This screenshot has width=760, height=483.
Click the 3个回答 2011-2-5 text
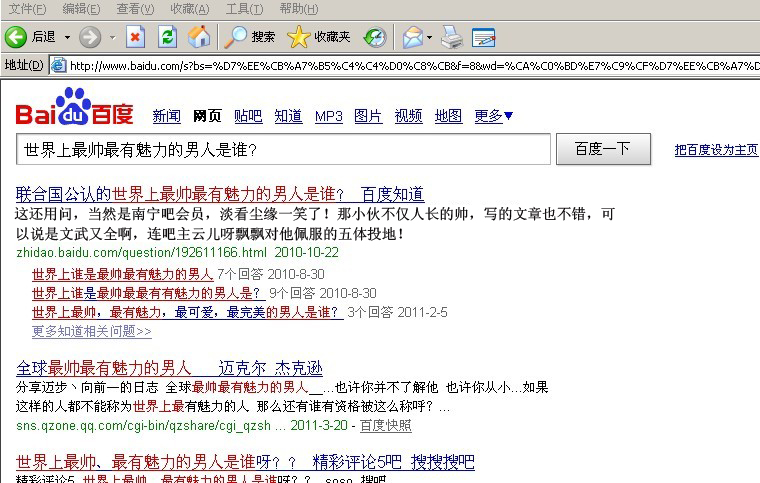(x=397, y=312)
